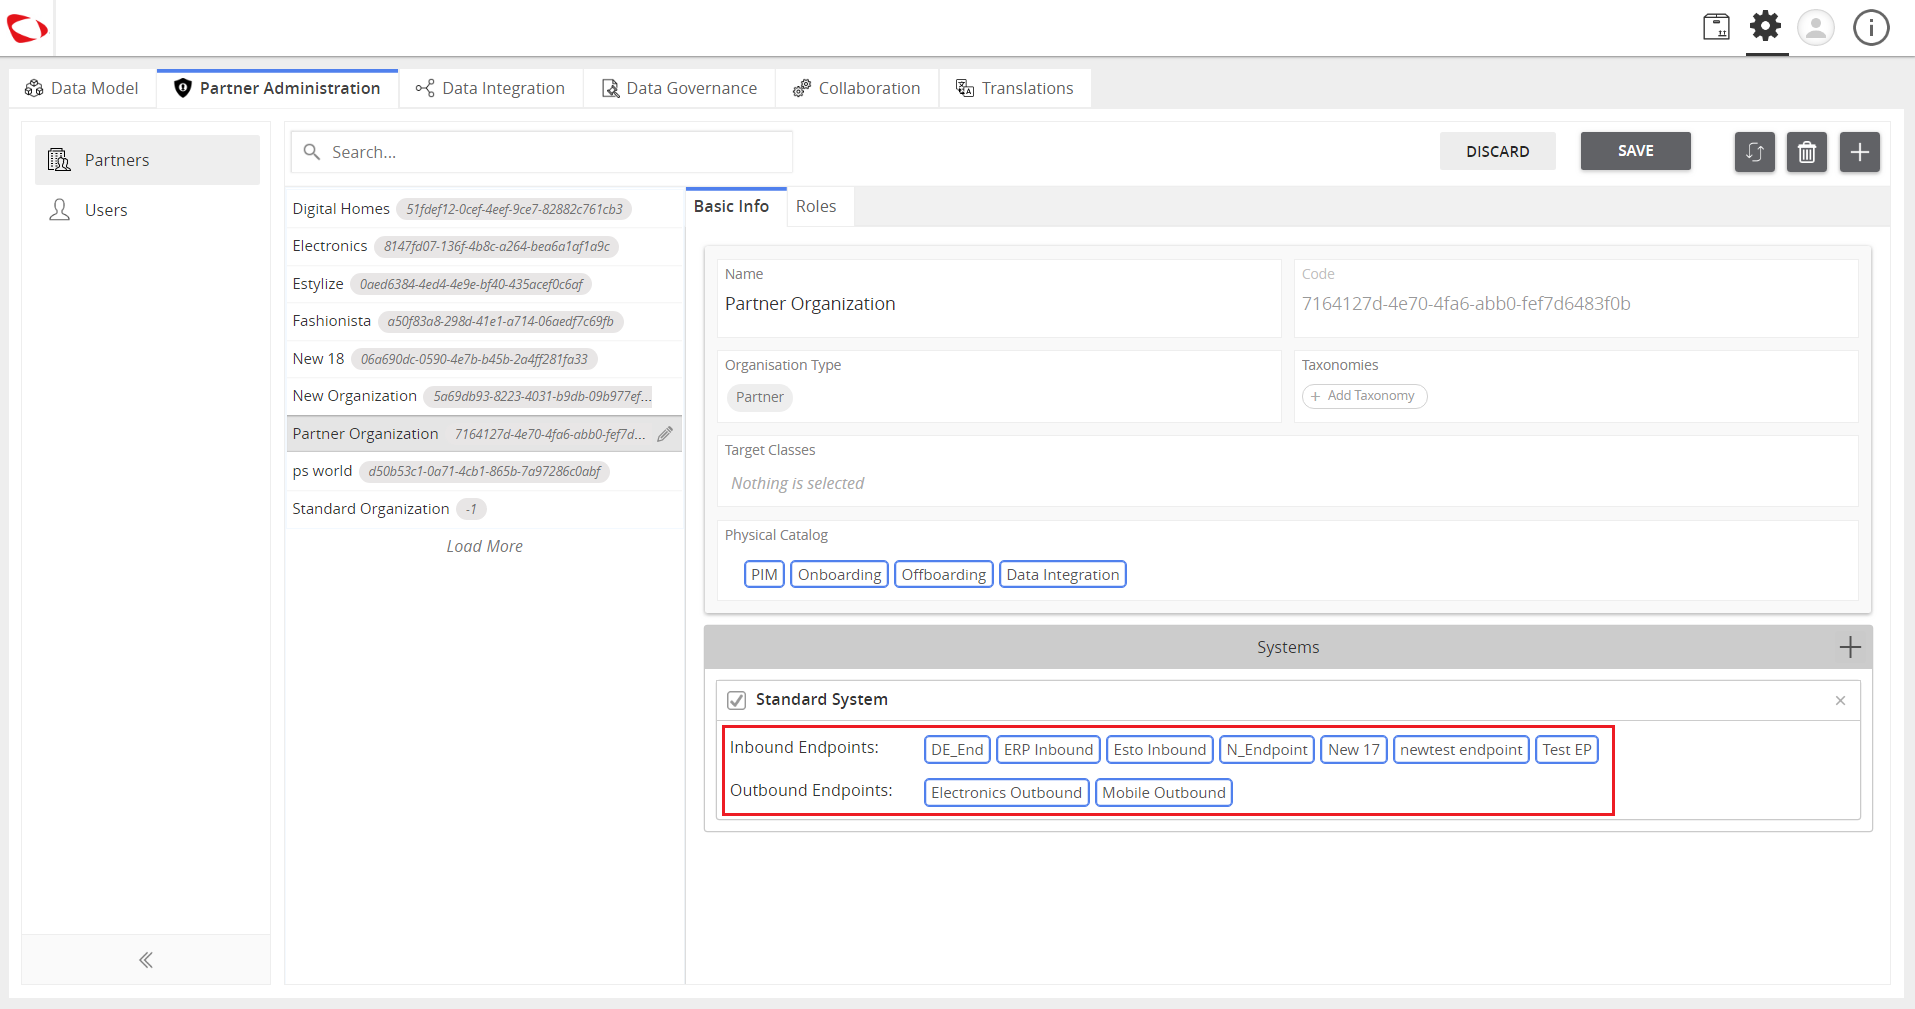
Task: Select New Organization in partner list
Action: pos(485,396)
